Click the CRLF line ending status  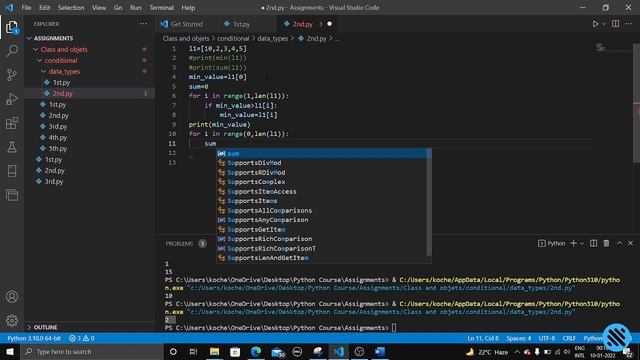pyautogui.click(x=569, y=338)
